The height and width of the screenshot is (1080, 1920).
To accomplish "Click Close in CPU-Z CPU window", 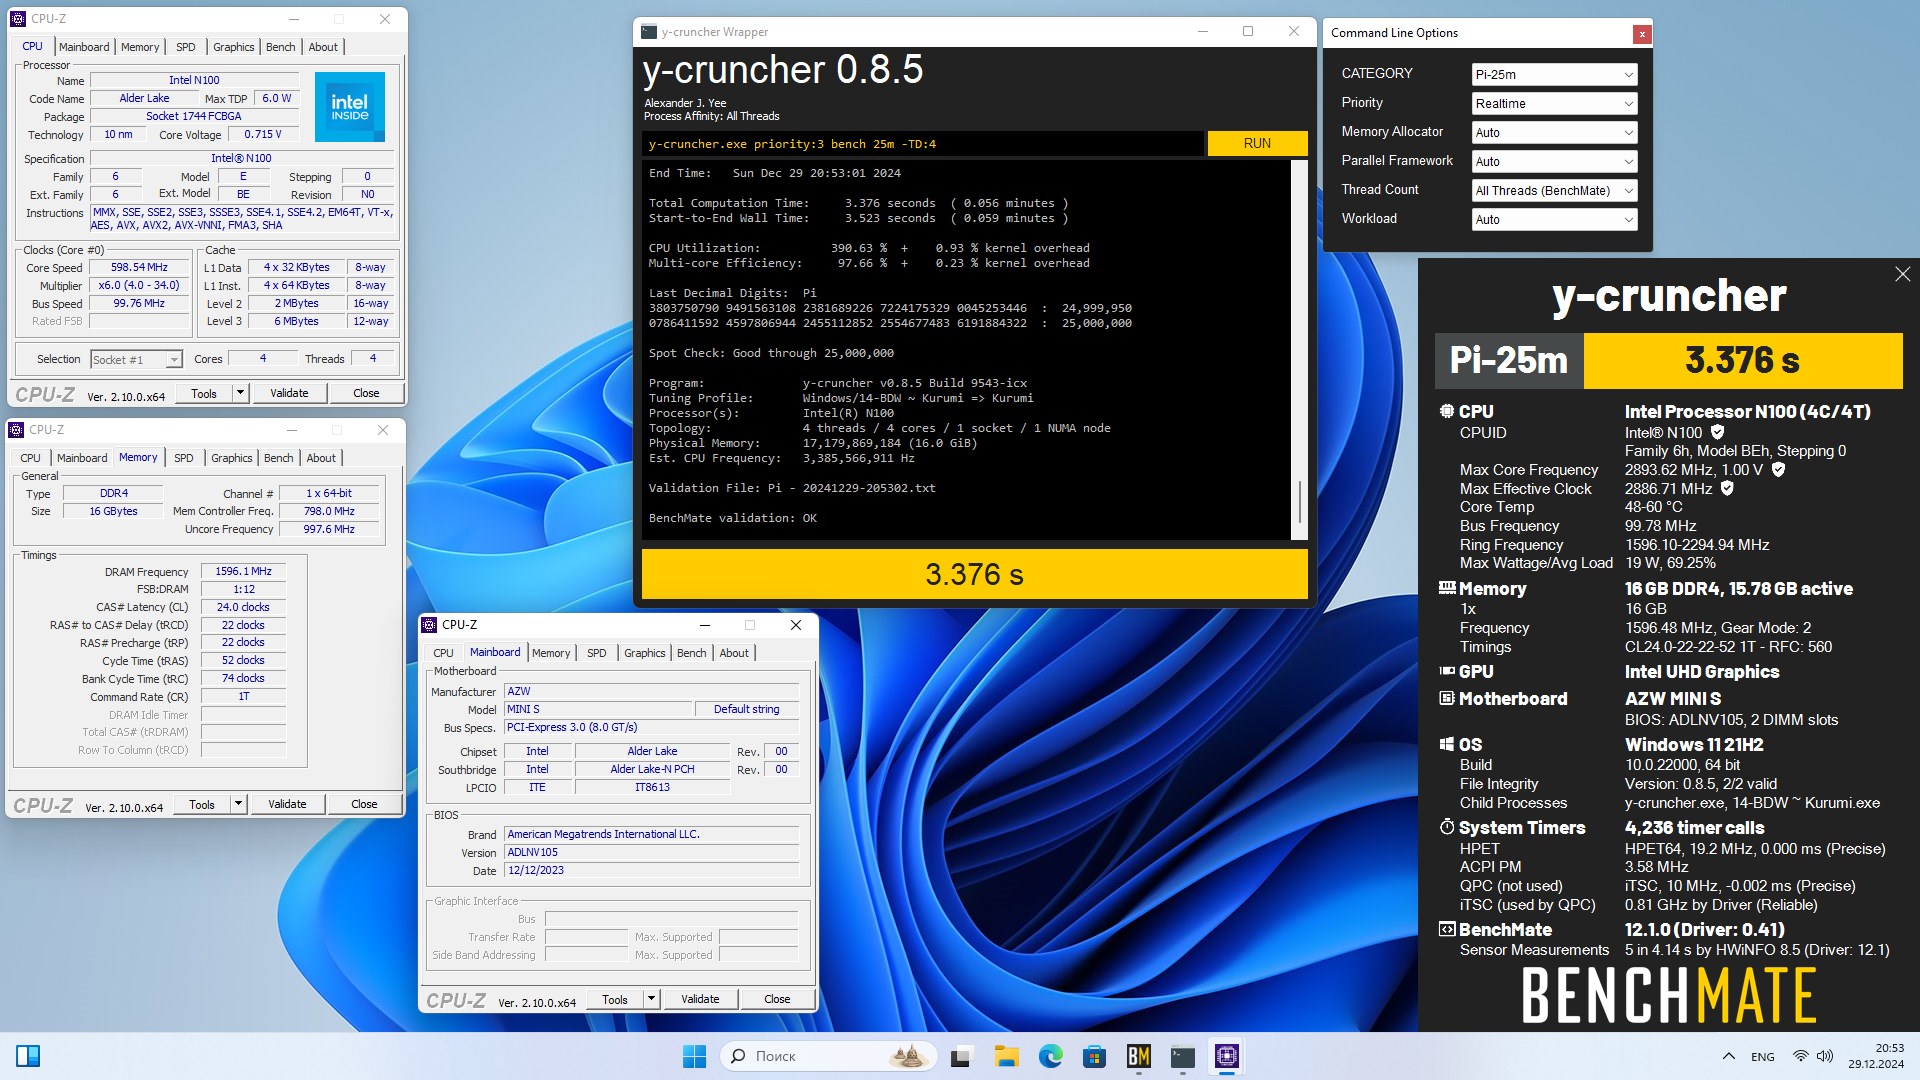I will pos(366,393).
